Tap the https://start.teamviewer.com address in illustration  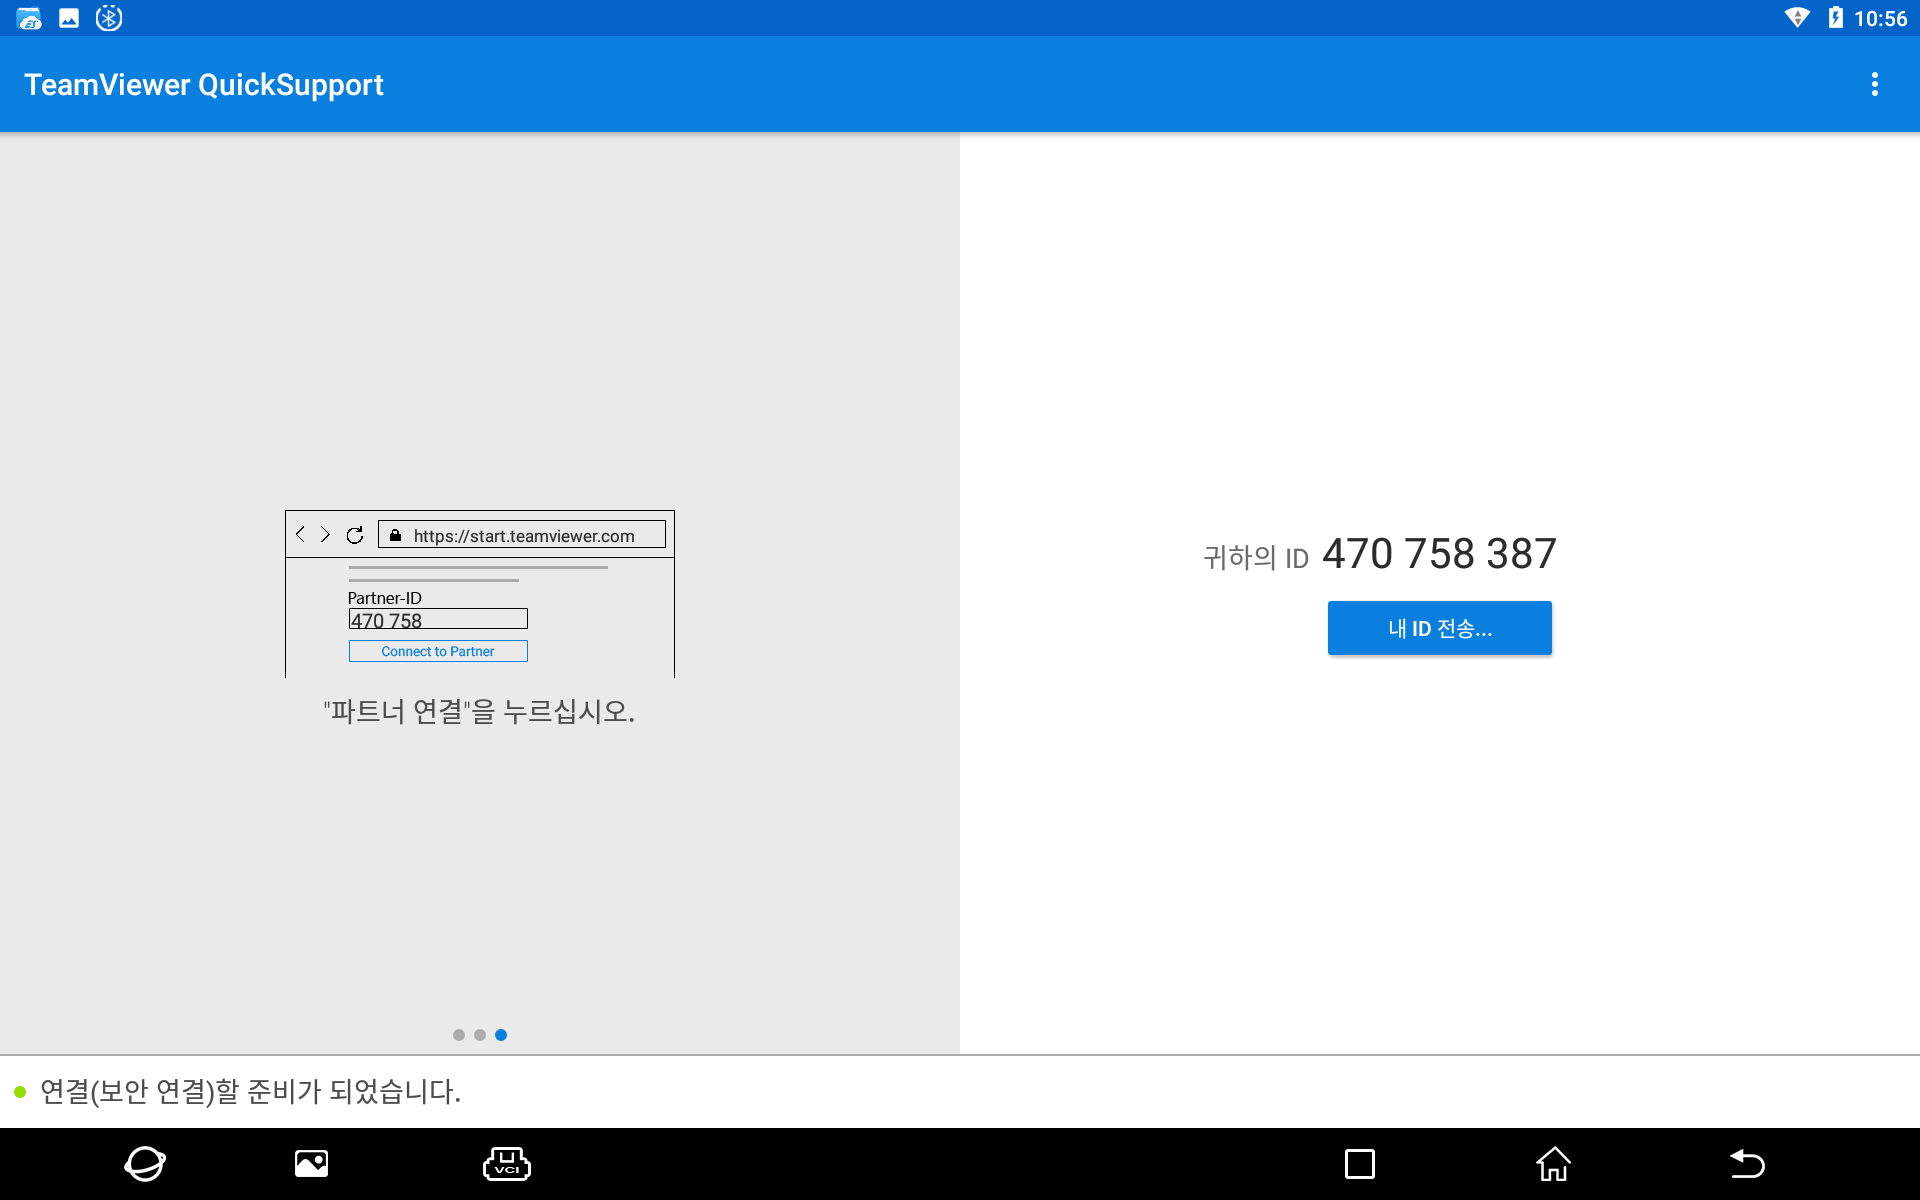[x=524, y=536]
